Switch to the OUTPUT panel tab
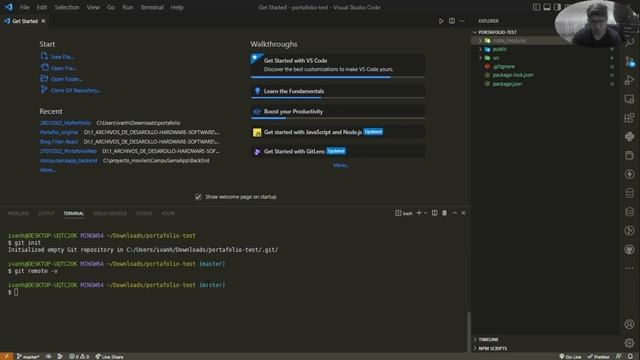Viewport: 640px width, 360px height. click(x=46, y=213)
